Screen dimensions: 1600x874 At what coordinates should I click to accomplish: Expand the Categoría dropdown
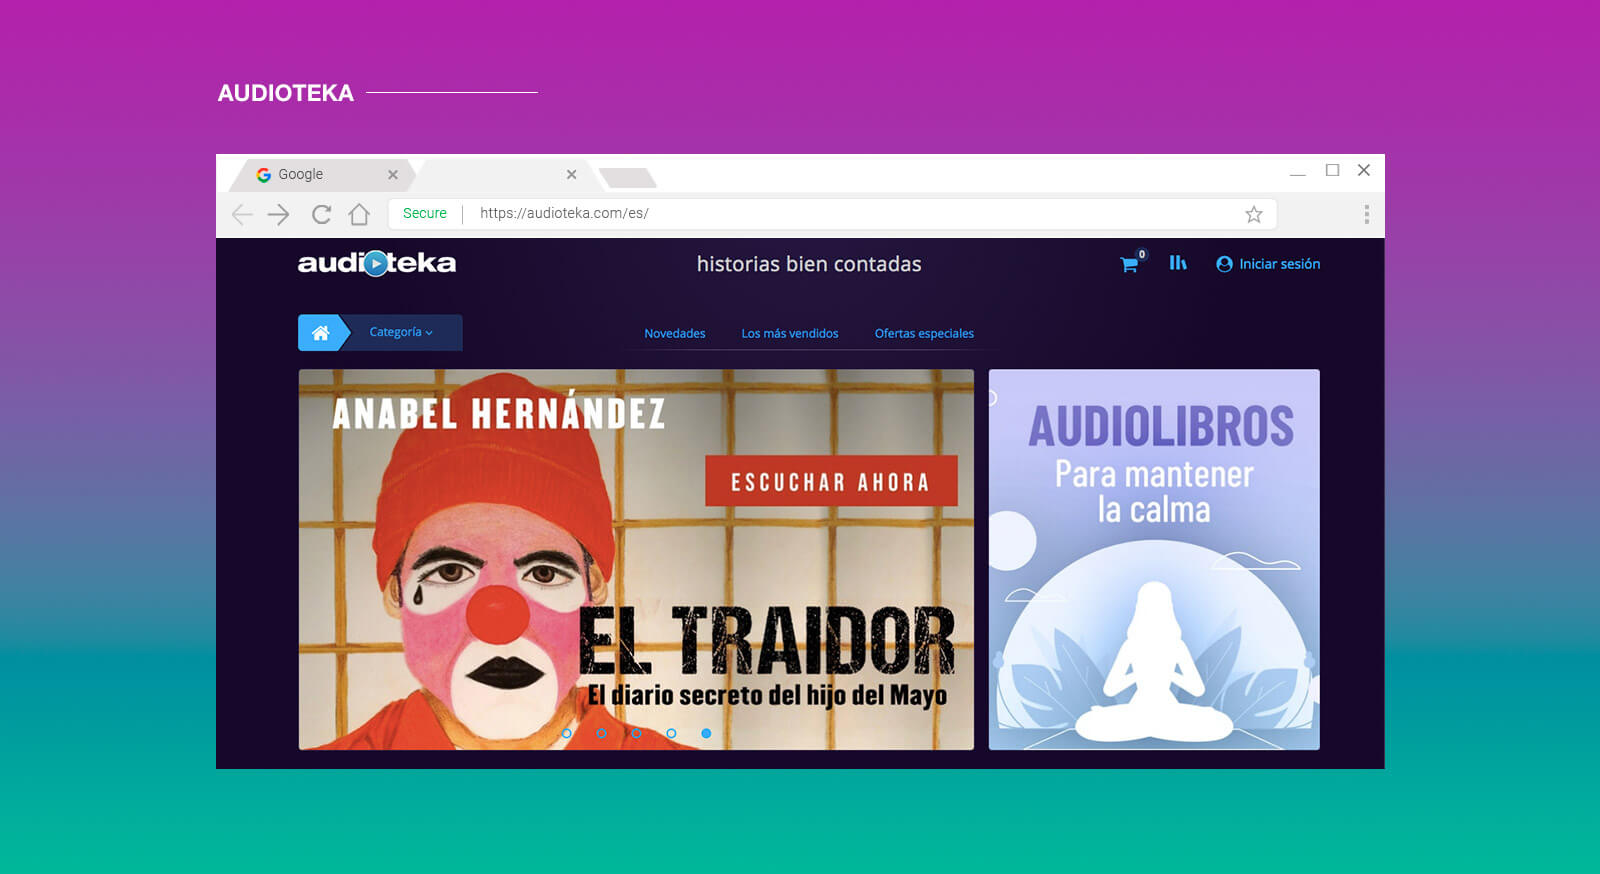click(401, 332)
